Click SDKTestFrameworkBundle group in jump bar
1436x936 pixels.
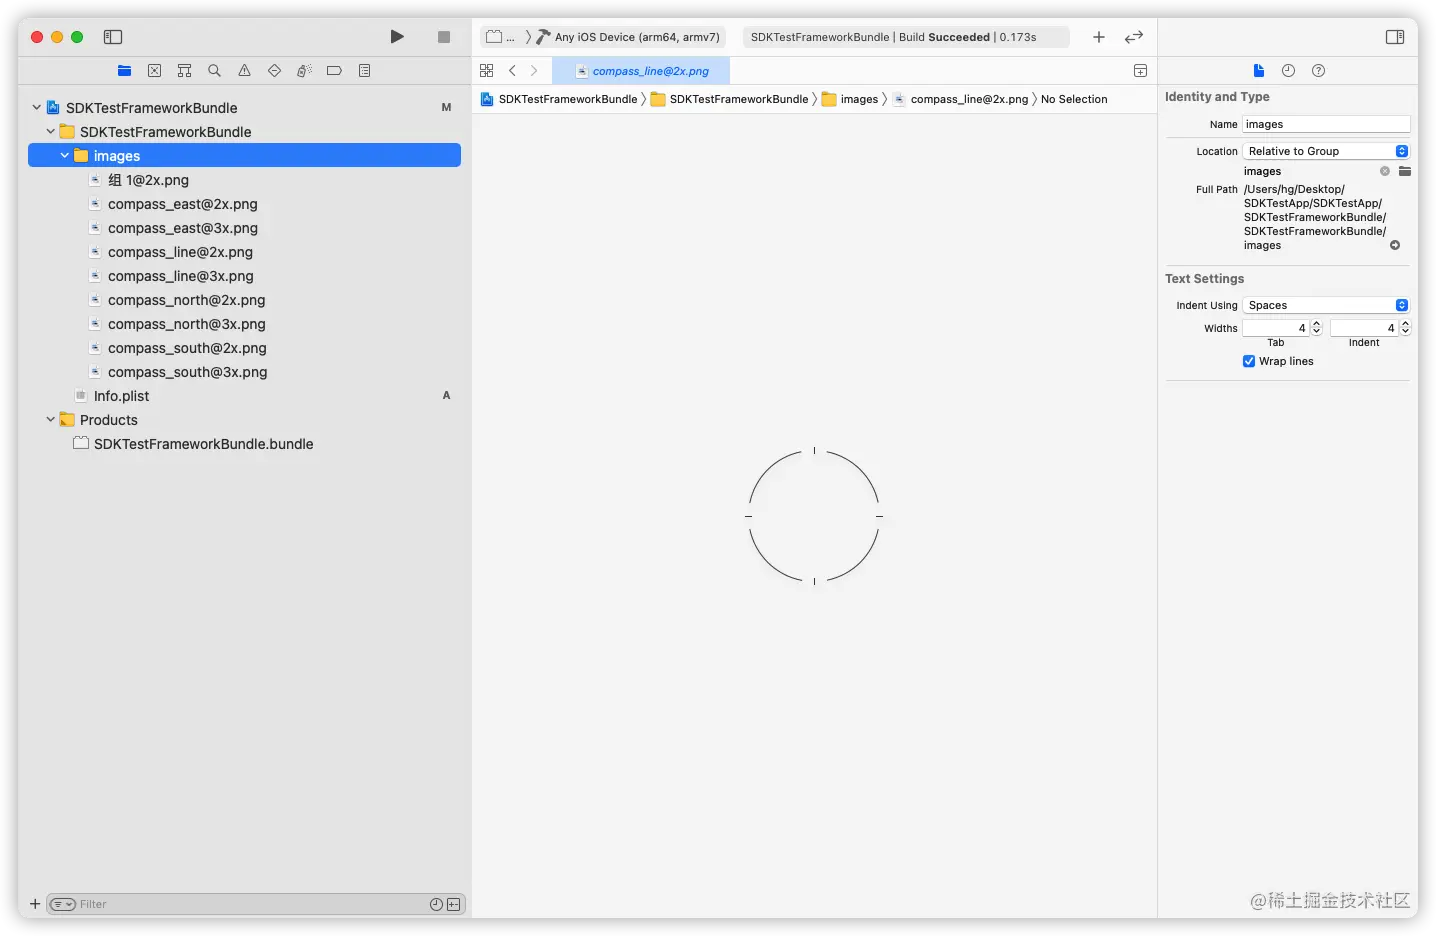(729, 99)
